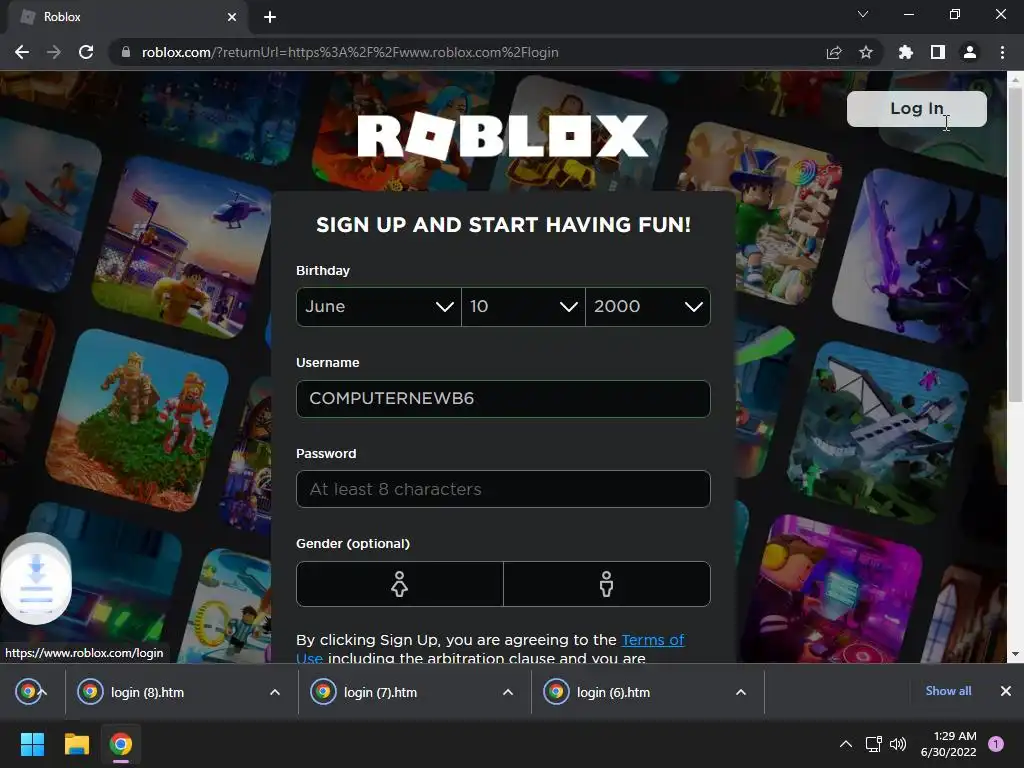The image size is (1024, 768).
Task: Open the notification badge in the tray
Action: point(996,744)
